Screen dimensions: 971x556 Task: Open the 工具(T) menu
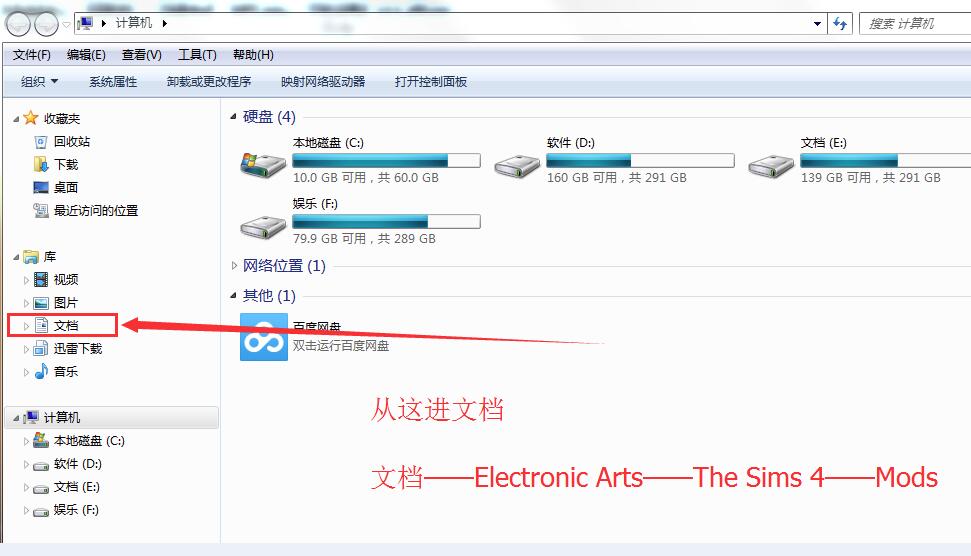point(197,55)
